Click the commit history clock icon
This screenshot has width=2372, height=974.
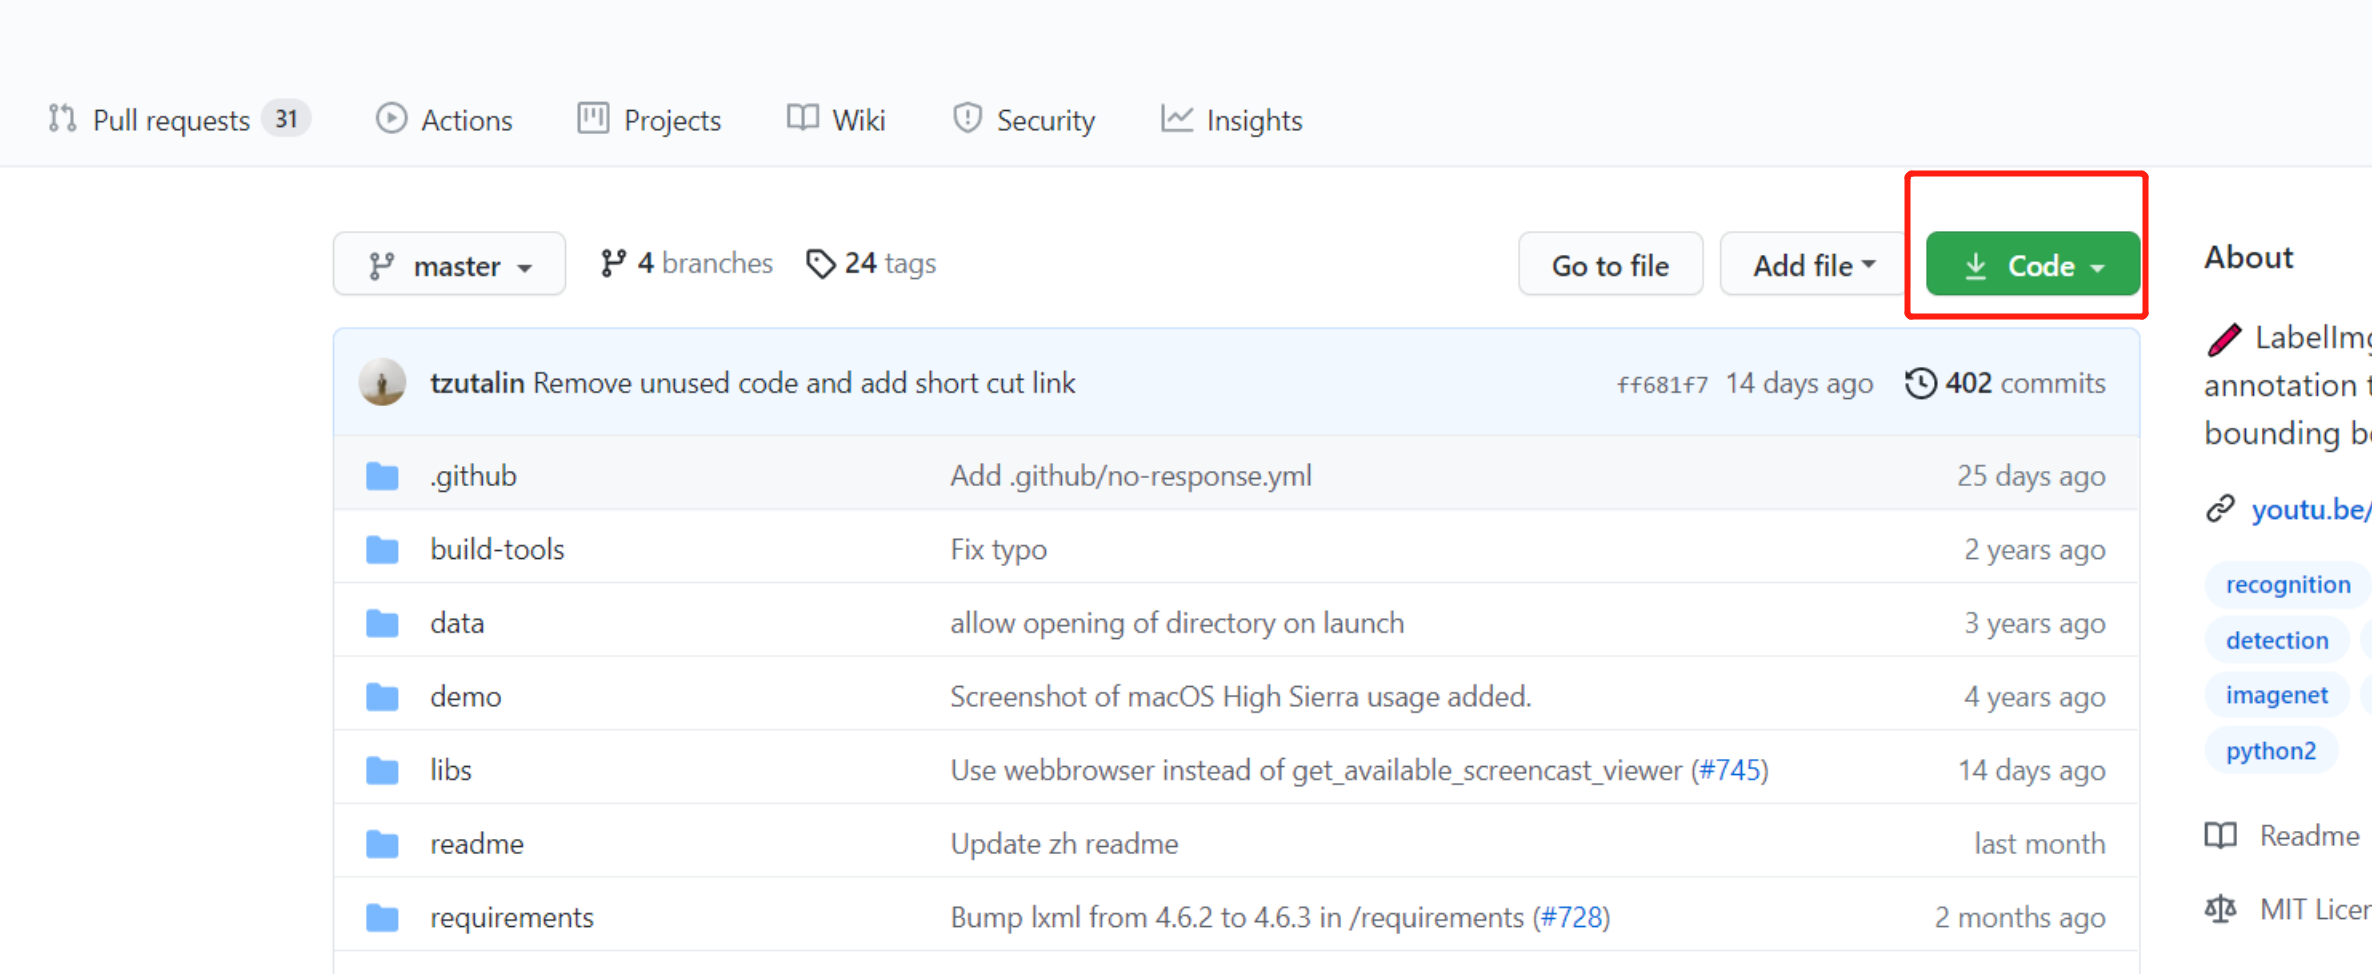(1920, 383)
